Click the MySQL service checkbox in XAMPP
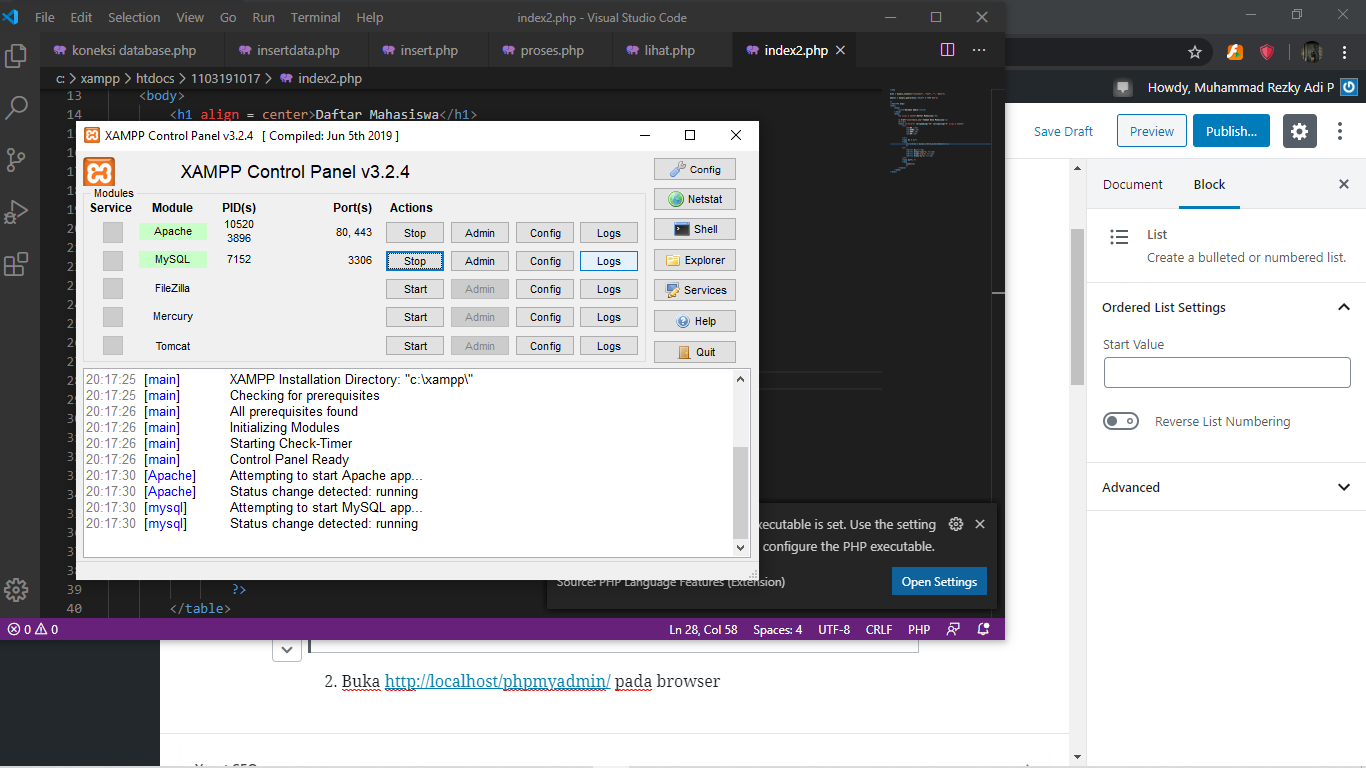1366x768 pixels. 113,260
